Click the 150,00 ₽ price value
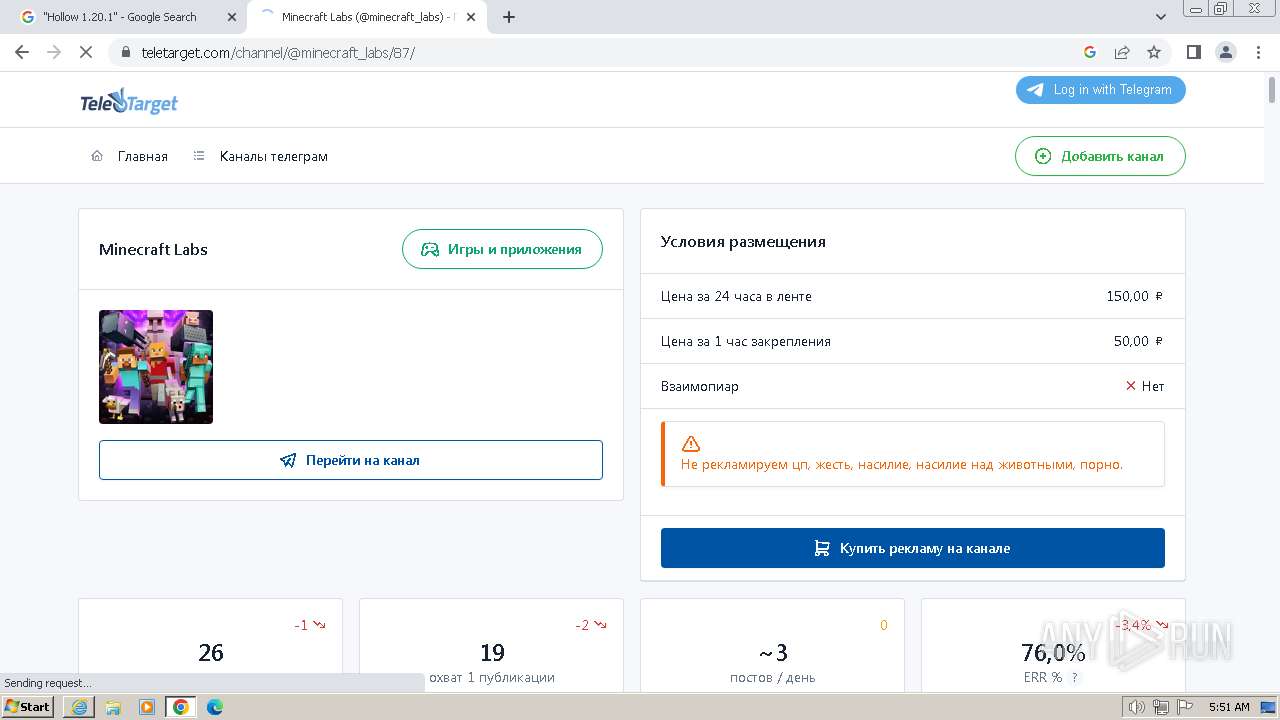 1135,296
